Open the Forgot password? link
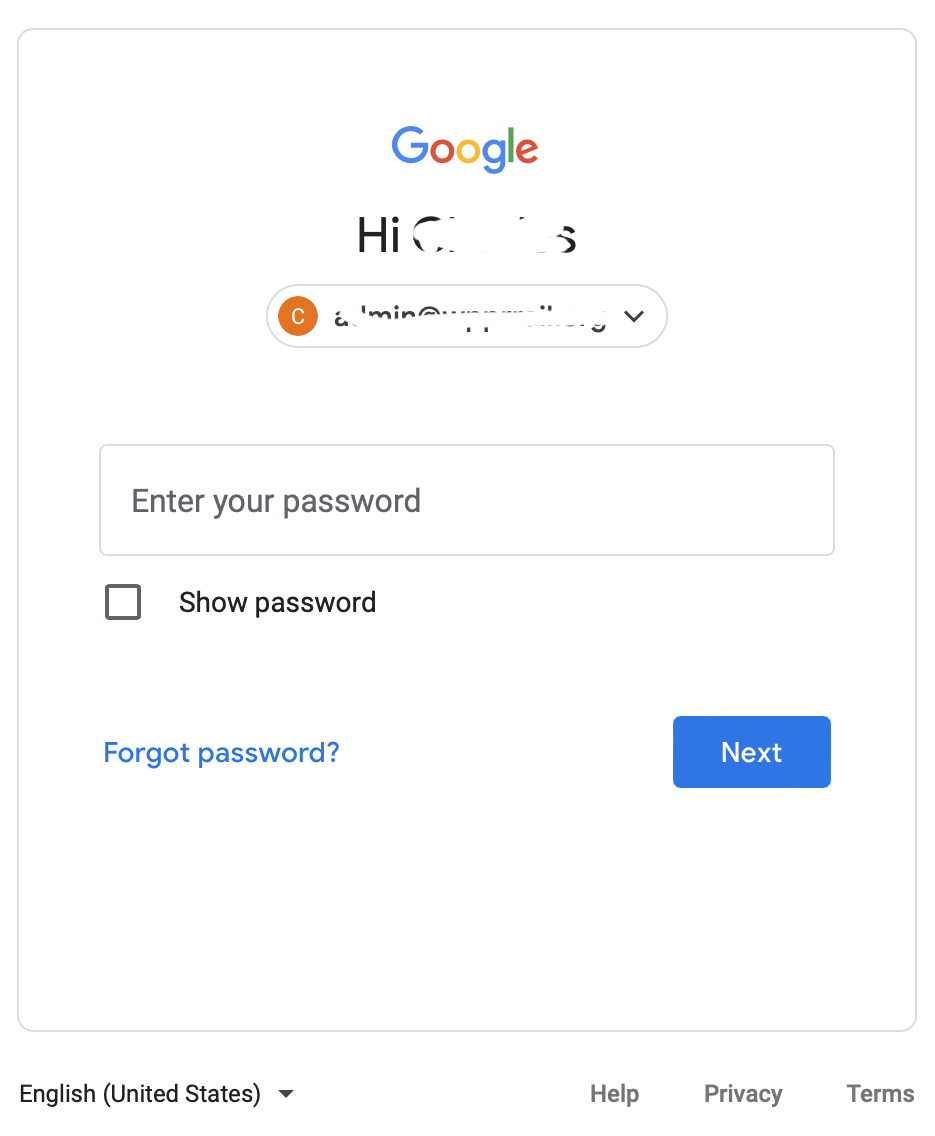This screenshot has width=935, height=1136. [221, 753]
